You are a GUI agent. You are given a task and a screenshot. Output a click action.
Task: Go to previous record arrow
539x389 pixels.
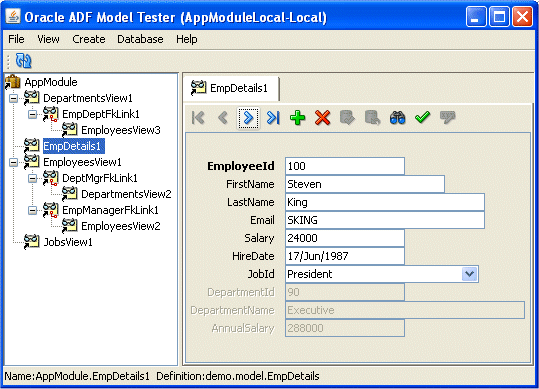click(x=223, y=118)
